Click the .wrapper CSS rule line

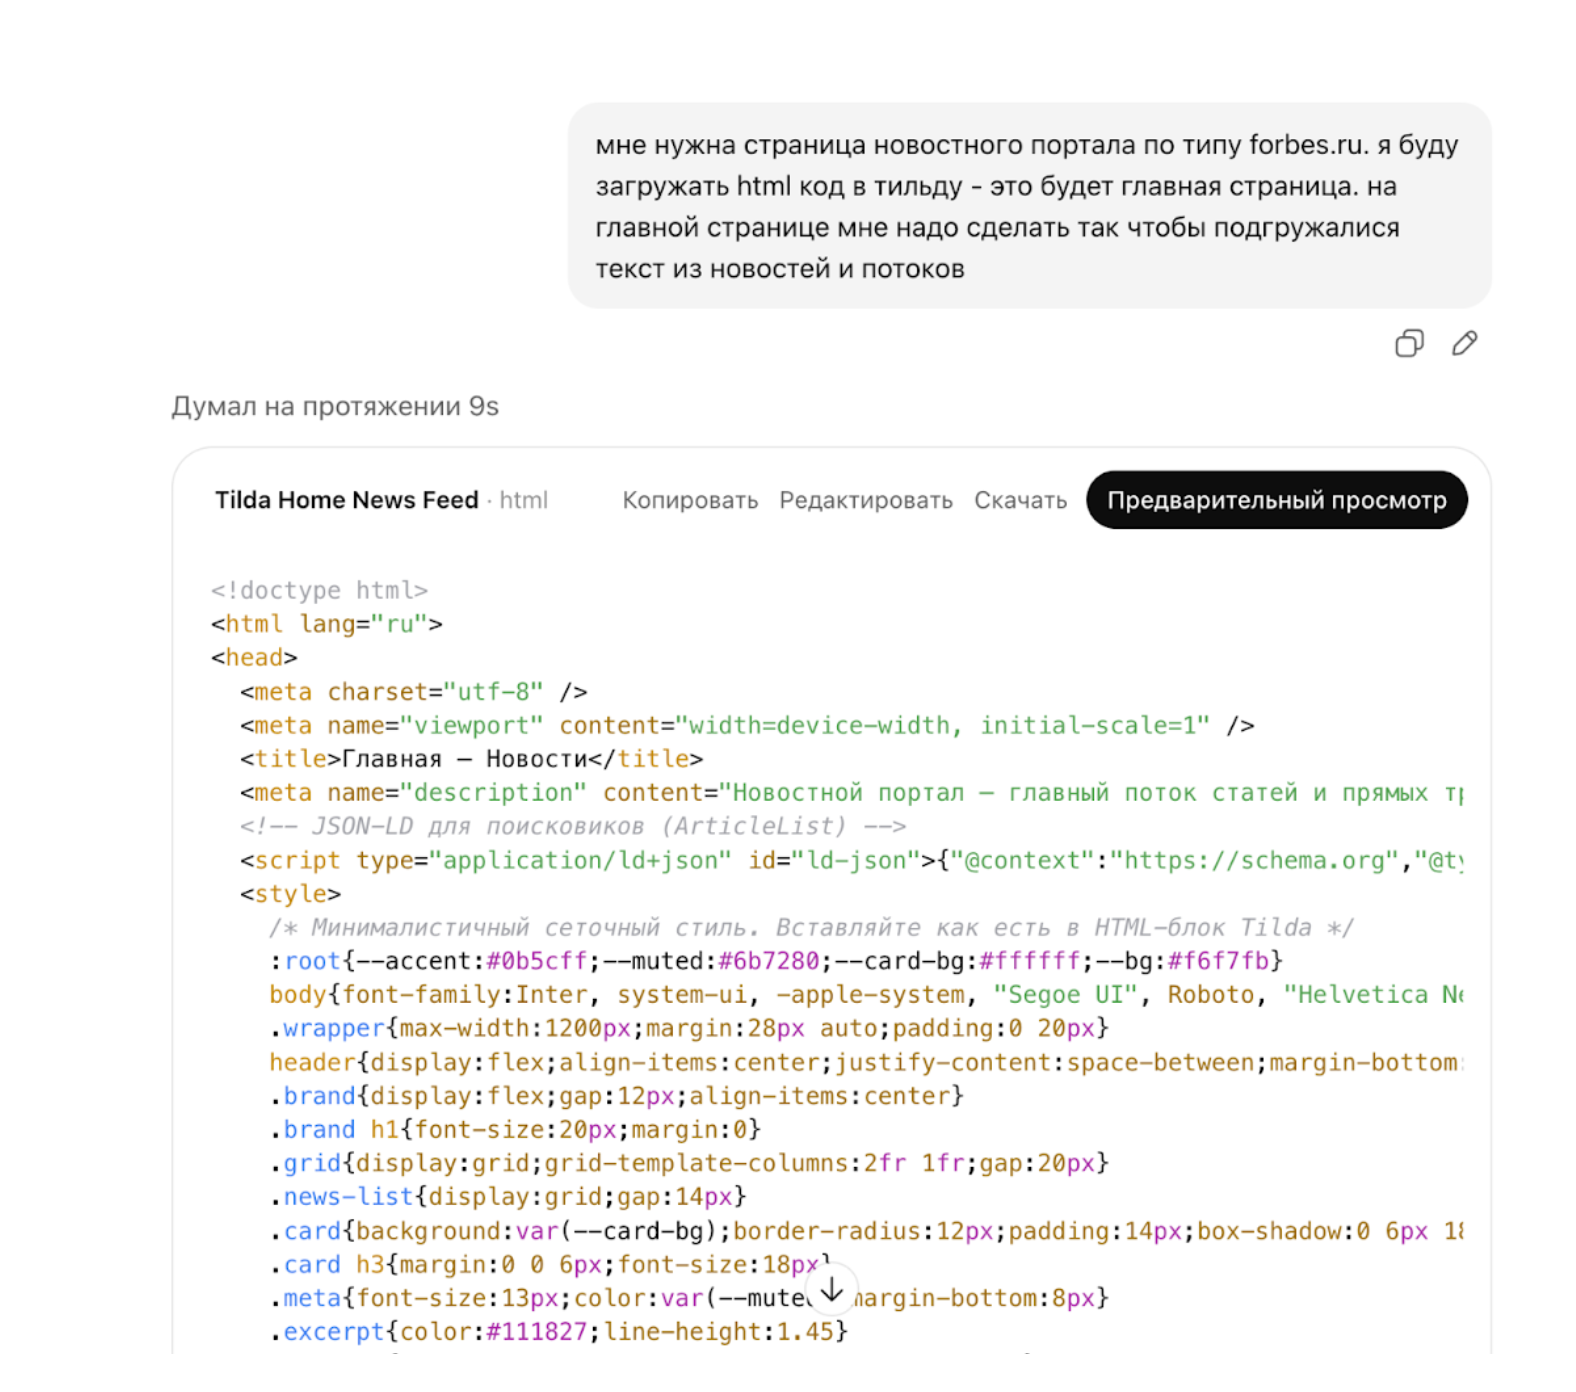click(x=688, y=1028)
